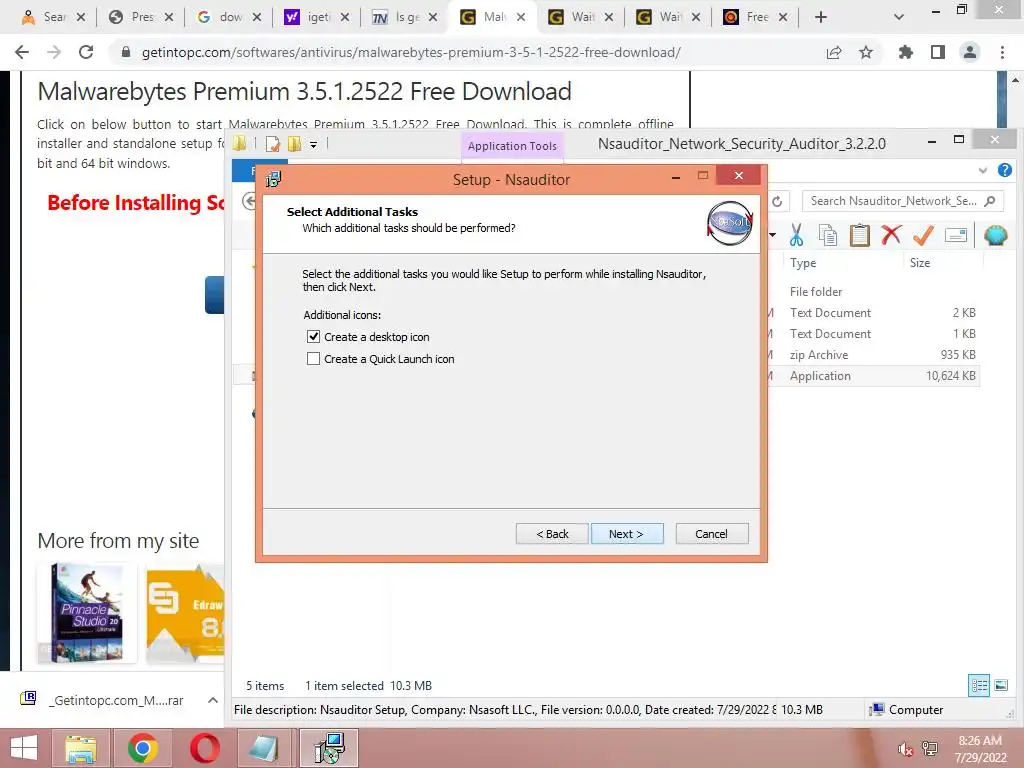Click the red X Delete icon in Explorer
This screenshot has width=1024, height=768.
[891, 234]
